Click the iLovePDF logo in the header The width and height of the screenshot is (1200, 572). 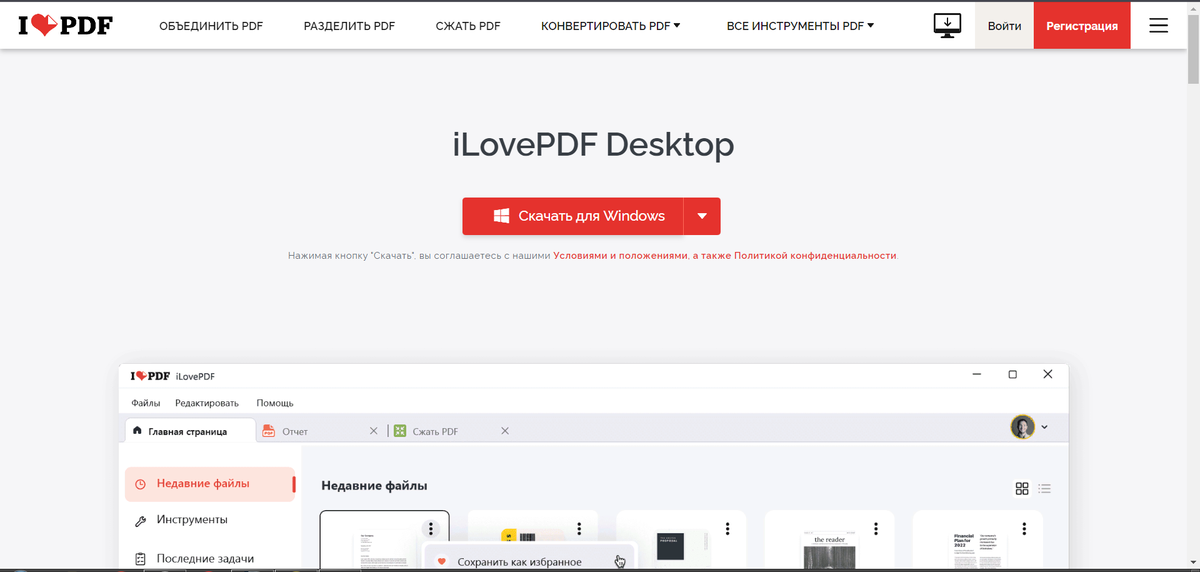click(x=65, y=25)
